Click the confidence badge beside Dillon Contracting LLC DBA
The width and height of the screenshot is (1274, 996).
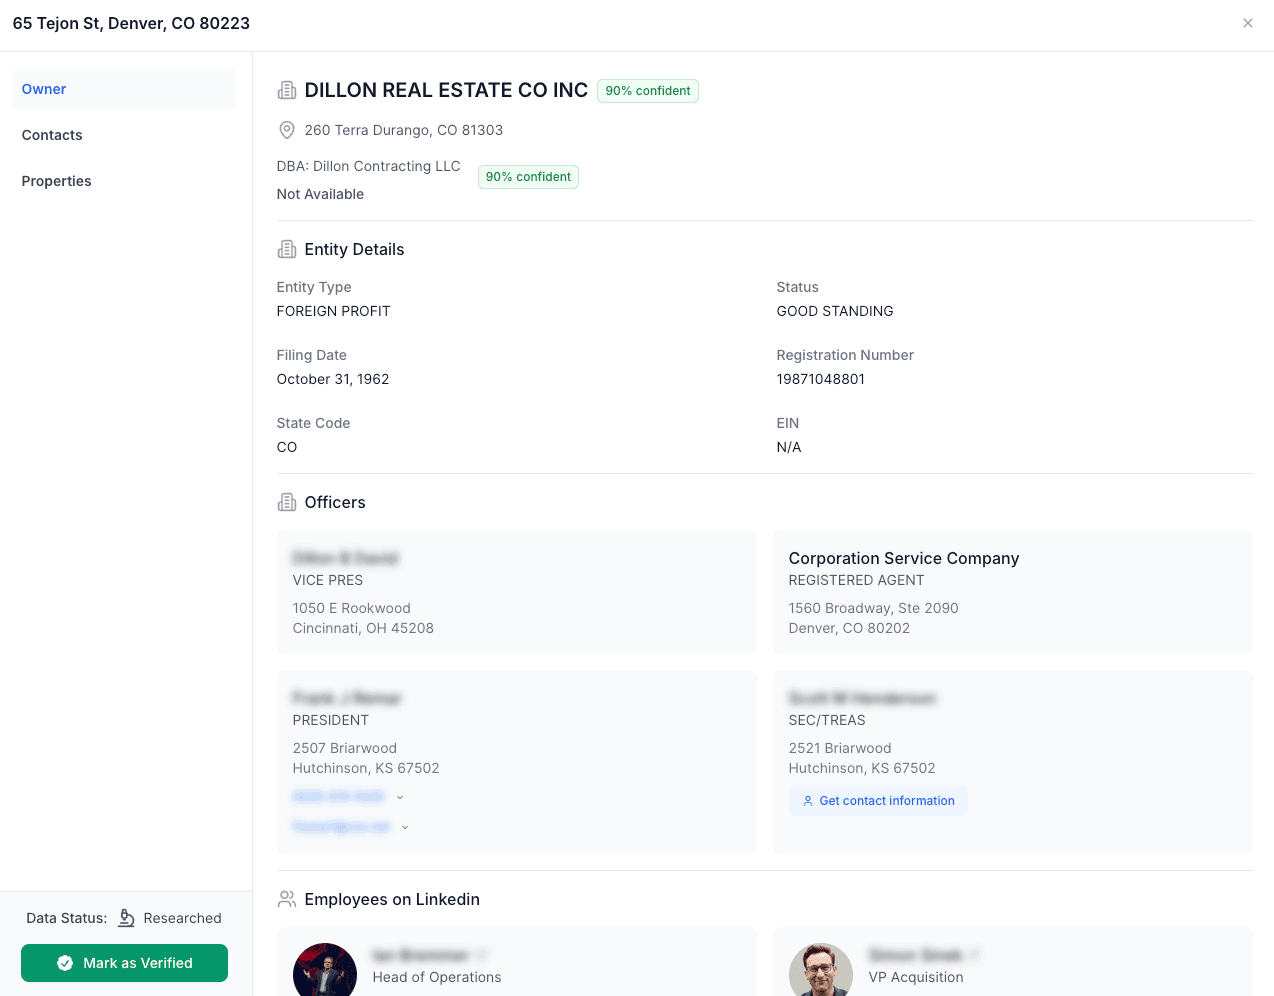click(528, 177)
